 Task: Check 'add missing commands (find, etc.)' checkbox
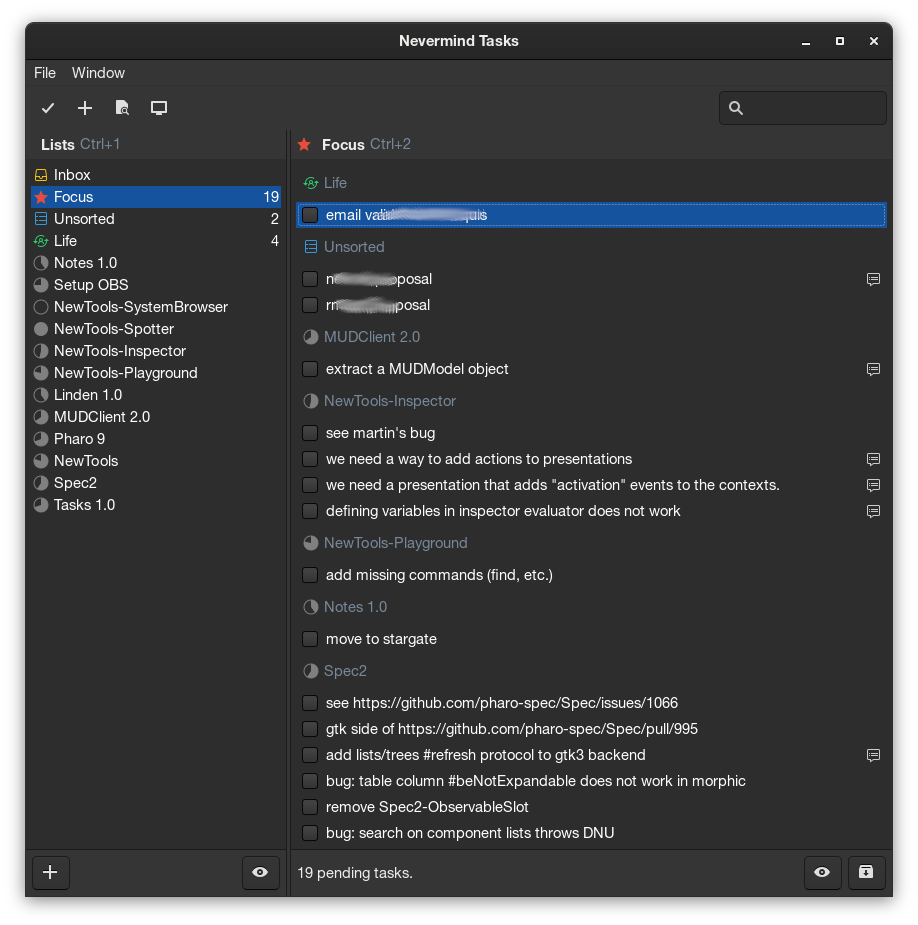coord(310,575)
